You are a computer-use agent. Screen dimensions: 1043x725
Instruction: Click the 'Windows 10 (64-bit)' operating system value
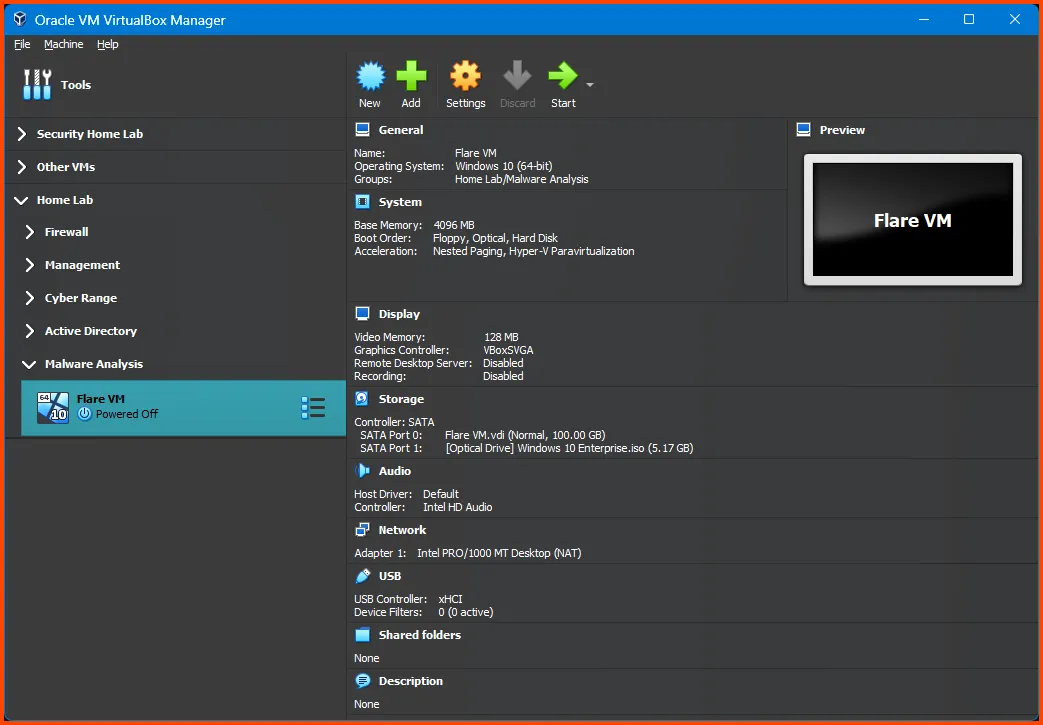pyautogui.click(x=504, y=166)
